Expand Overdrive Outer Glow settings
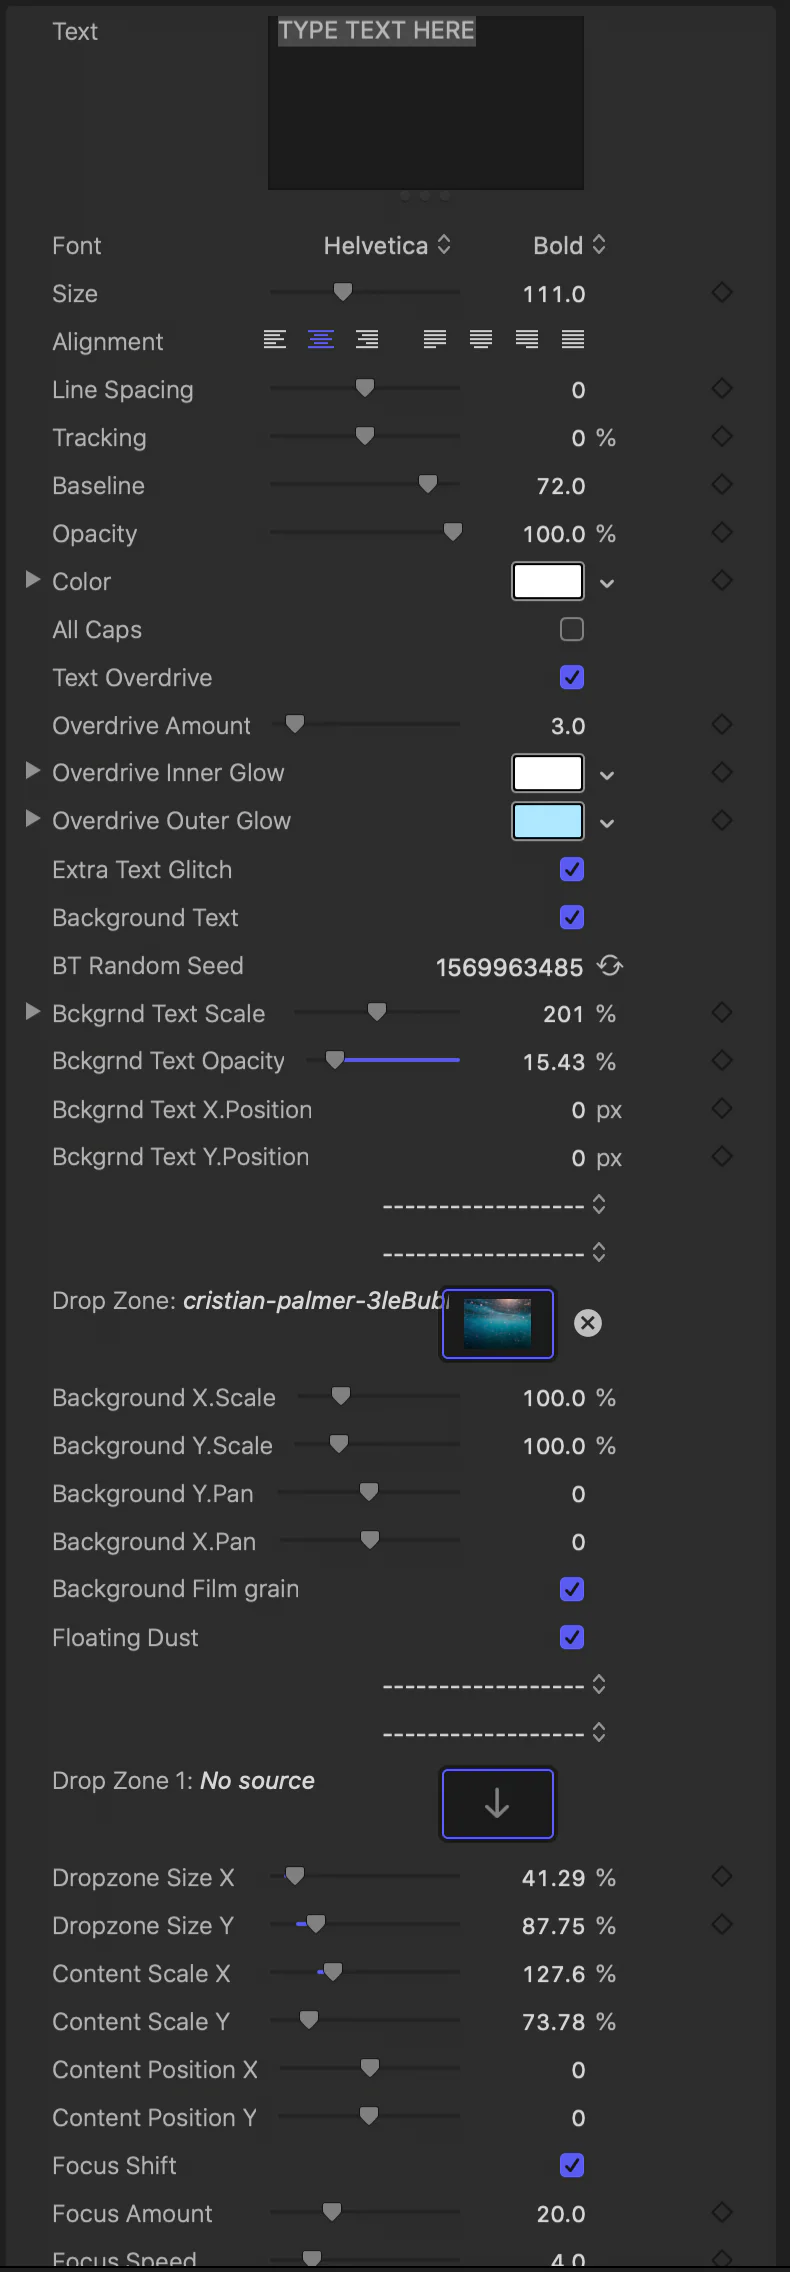The image size is (790, 2272). 32,819
